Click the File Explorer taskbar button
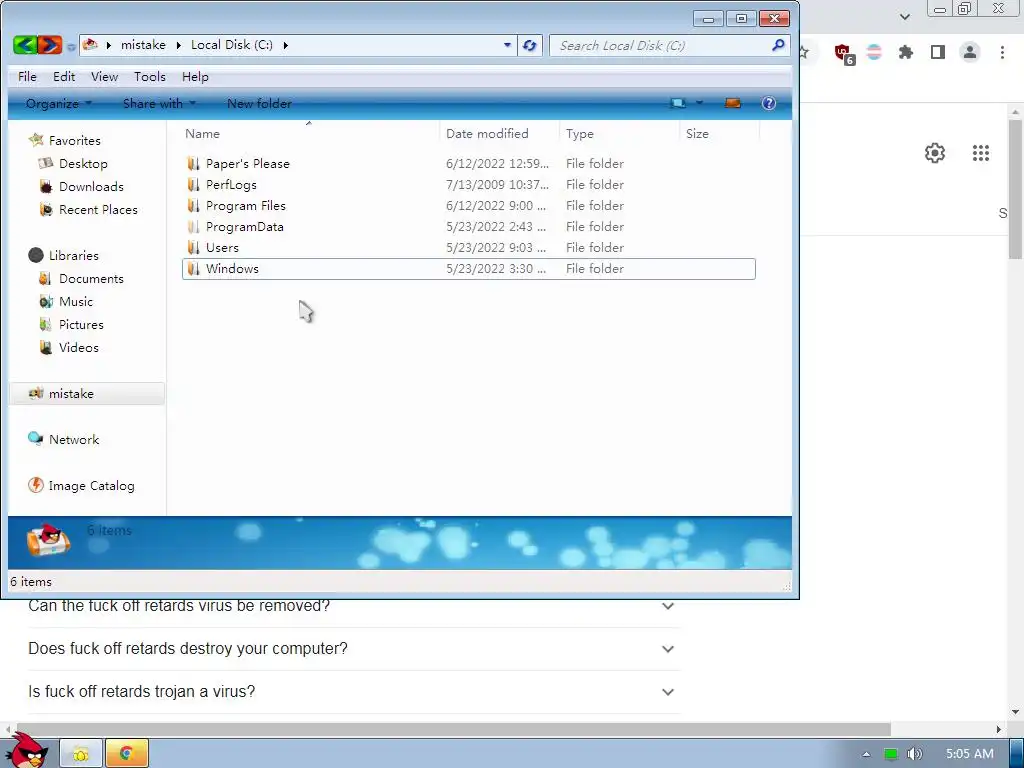Screen dimensions: 1024x768 [x=81, y=754]
